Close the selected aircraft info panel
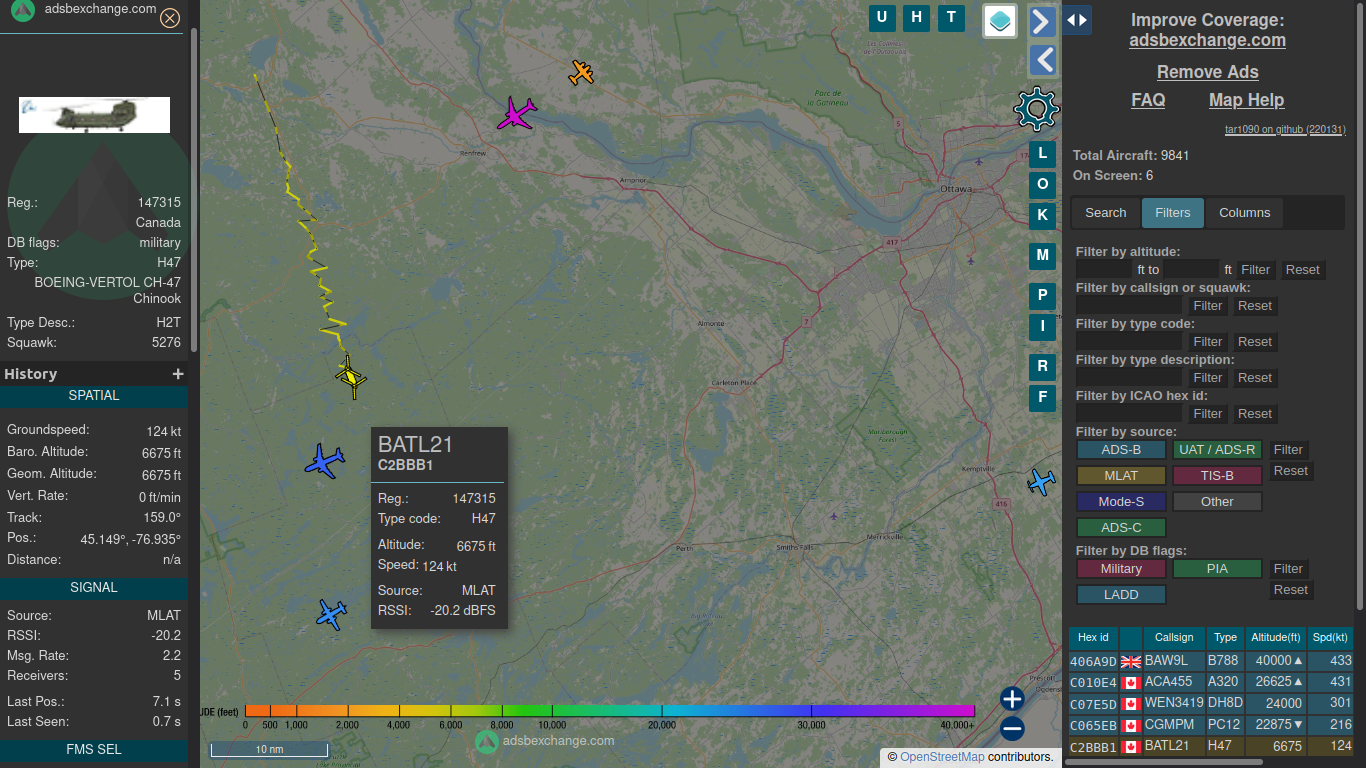The height and width of the screenshot is (768, 1366). click(170, 18)
